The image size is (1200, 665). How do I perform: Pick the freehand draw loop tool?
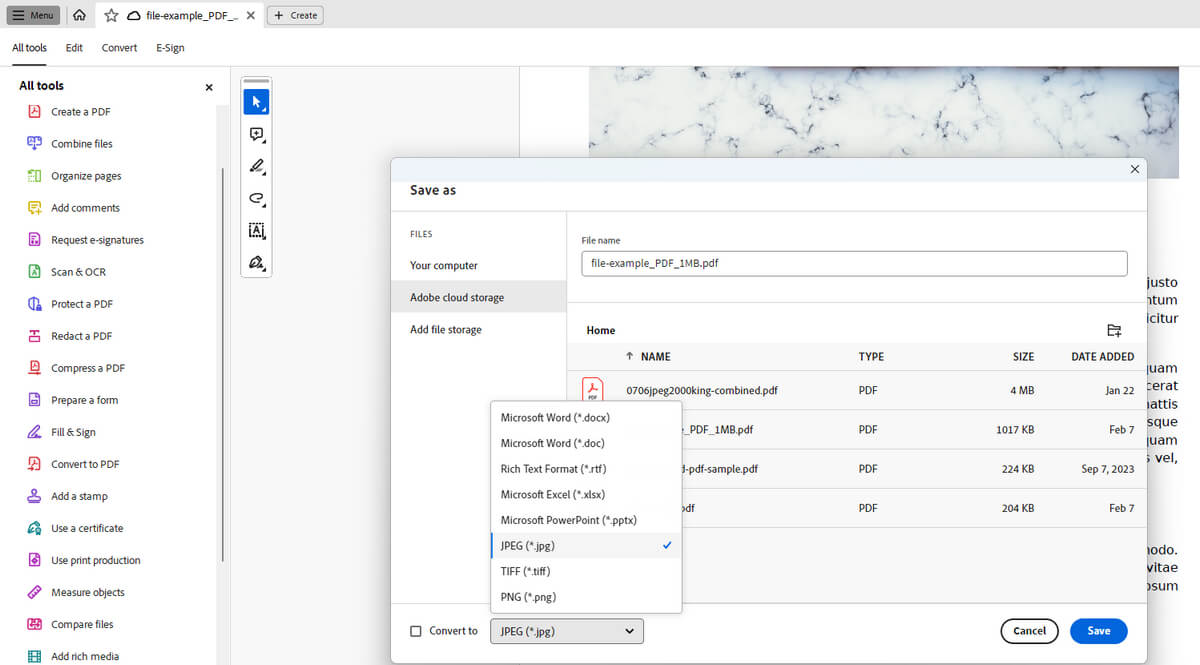tap(256, 199)
